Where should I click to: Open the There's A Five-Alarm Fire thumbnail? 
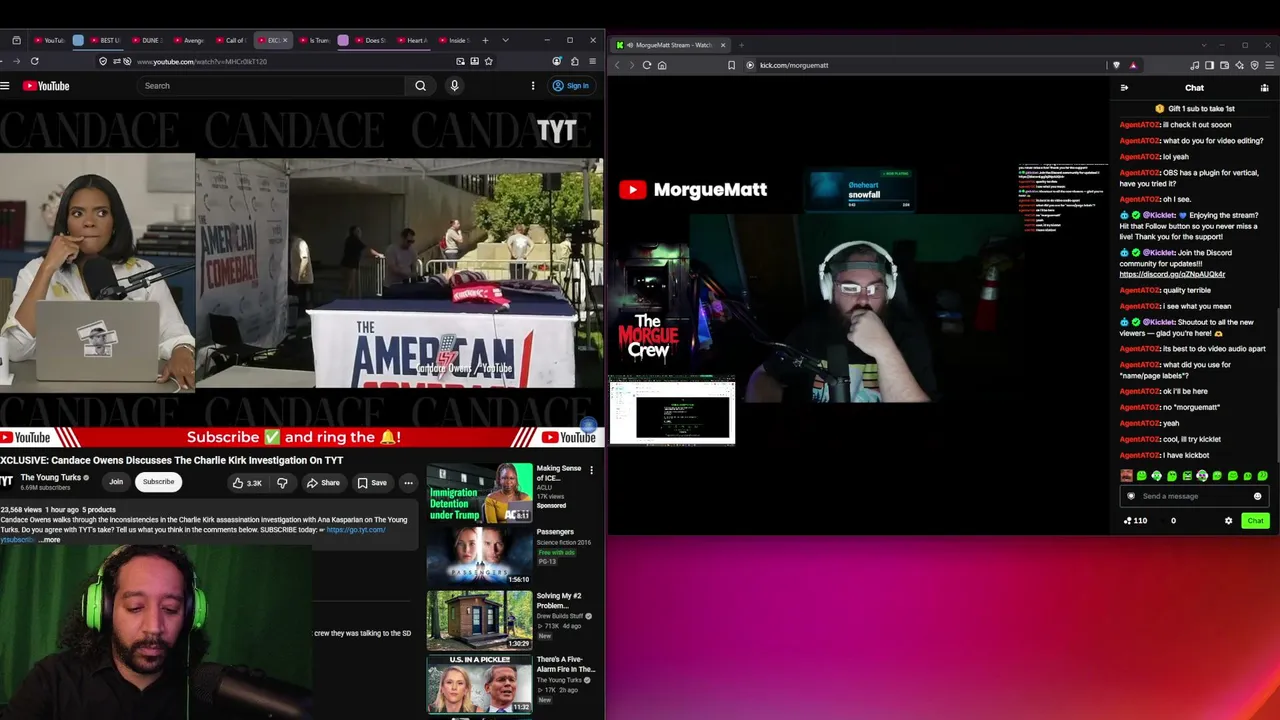pos(480,684)
